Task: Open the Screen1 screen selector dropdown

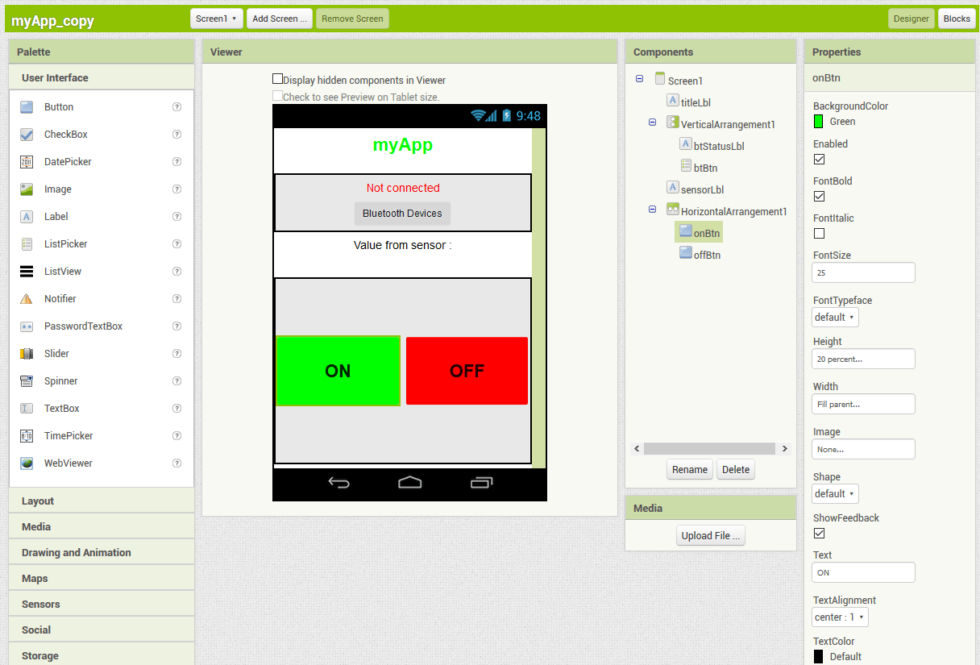Action: pos(216,17)
